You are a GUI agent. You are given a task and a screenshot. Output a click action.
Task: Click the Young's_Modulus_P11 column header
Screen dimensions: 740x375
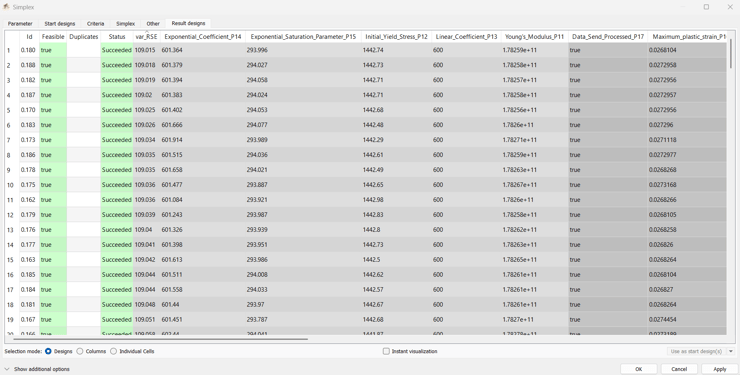[x=534, y=37]
